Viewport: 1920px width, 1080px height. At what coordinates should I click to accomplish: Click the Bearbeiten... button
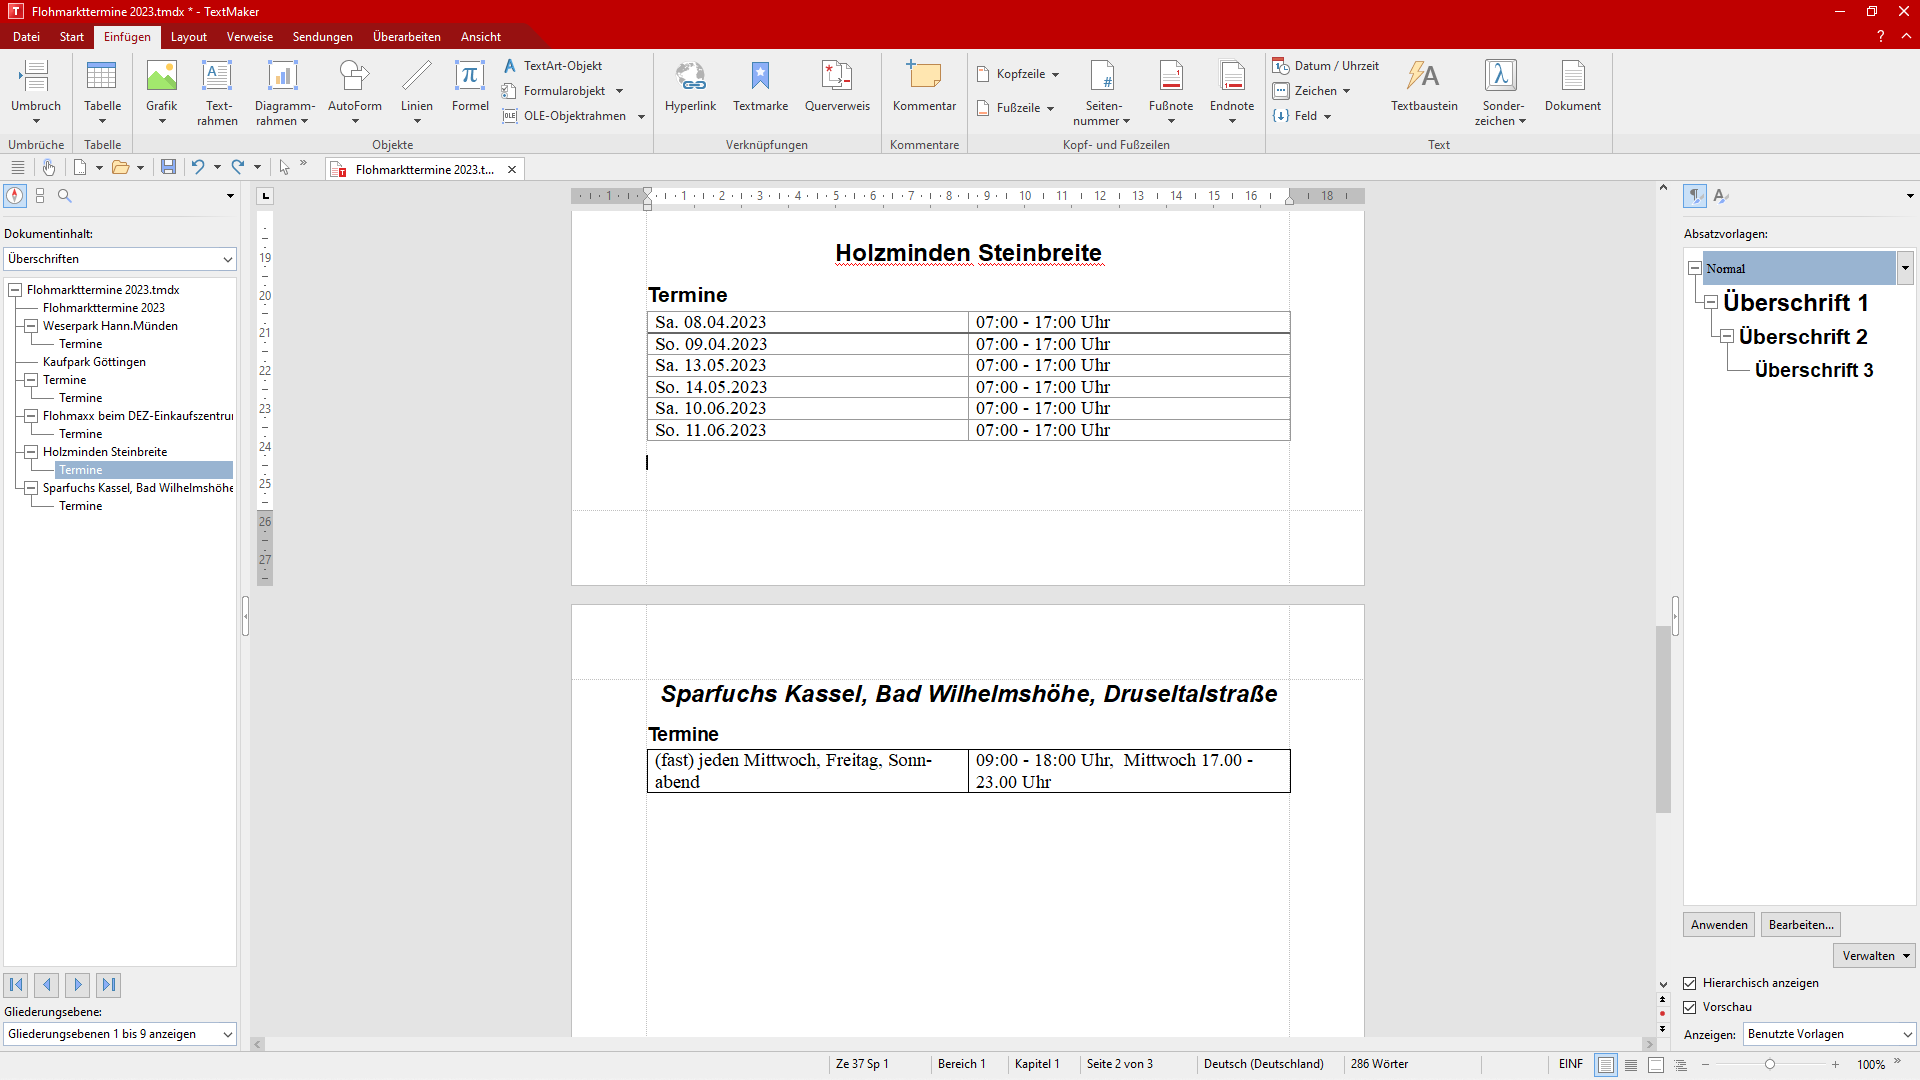coord(1801,925)
